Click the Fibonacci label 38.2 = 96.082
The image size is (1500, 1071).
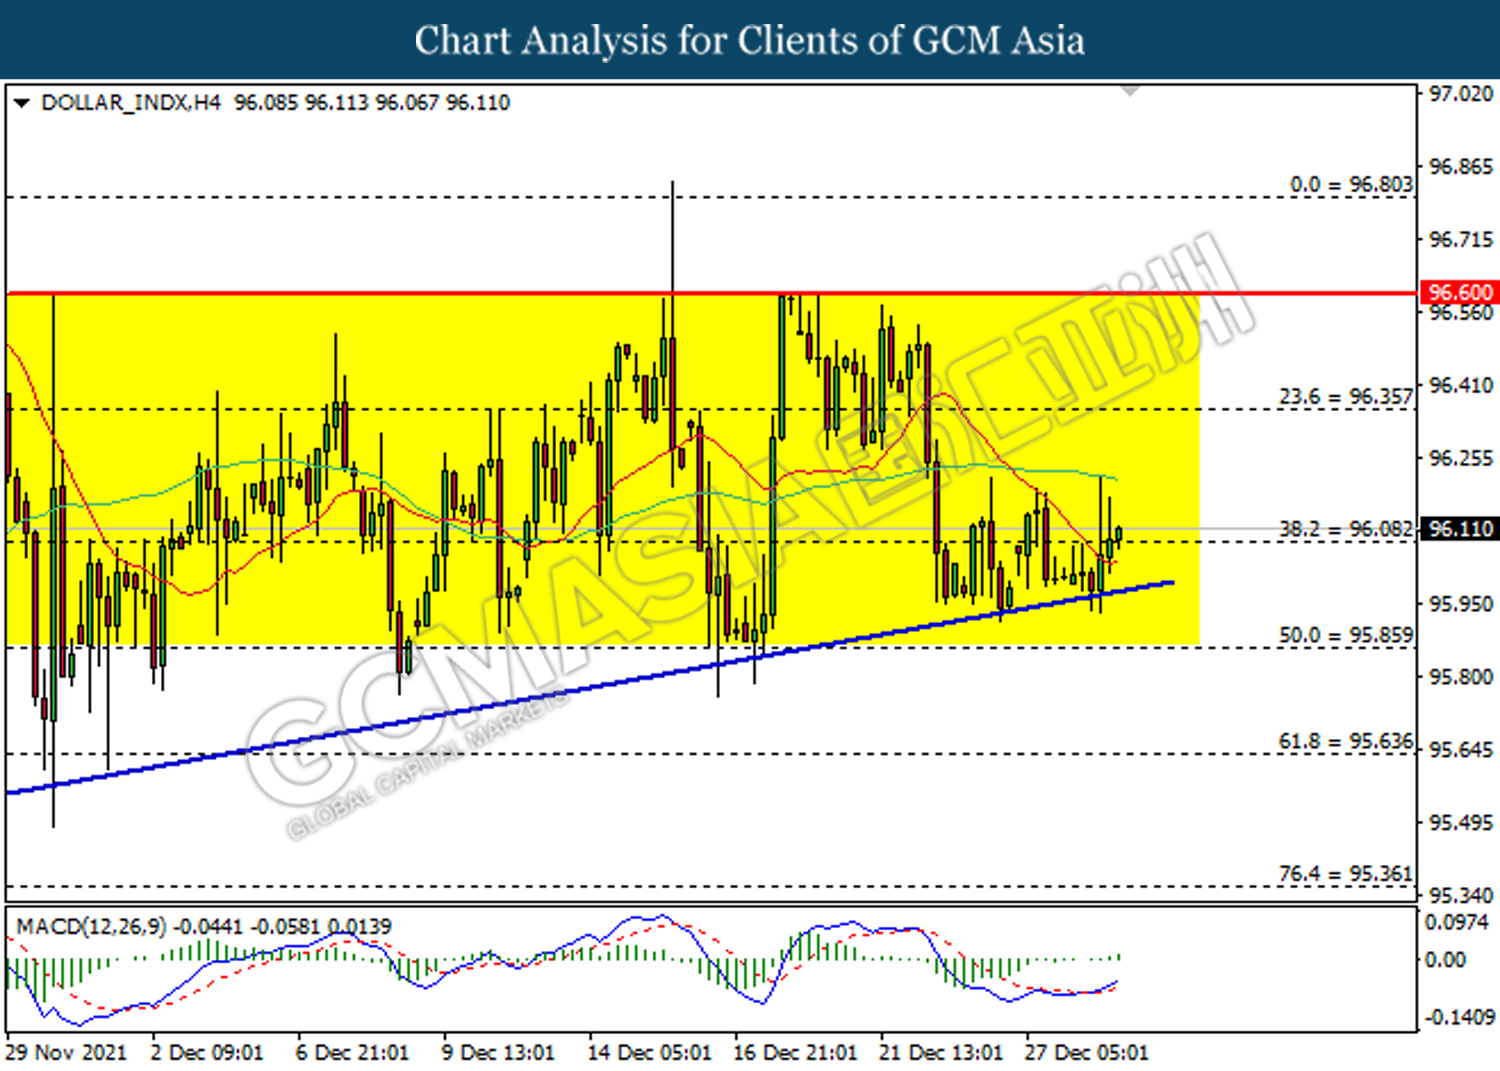(1346, 528)
